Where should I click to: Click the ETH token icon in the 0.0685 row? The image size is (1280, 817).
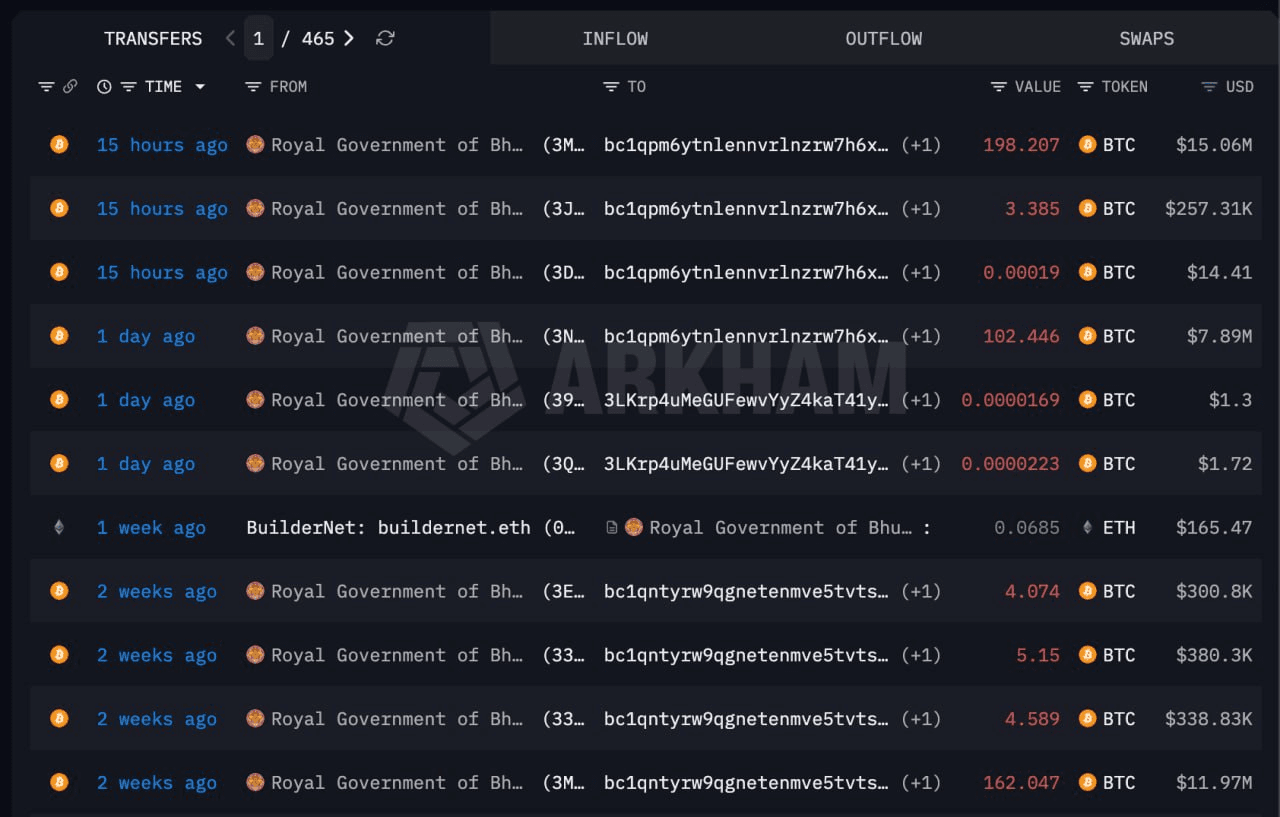1088,528
